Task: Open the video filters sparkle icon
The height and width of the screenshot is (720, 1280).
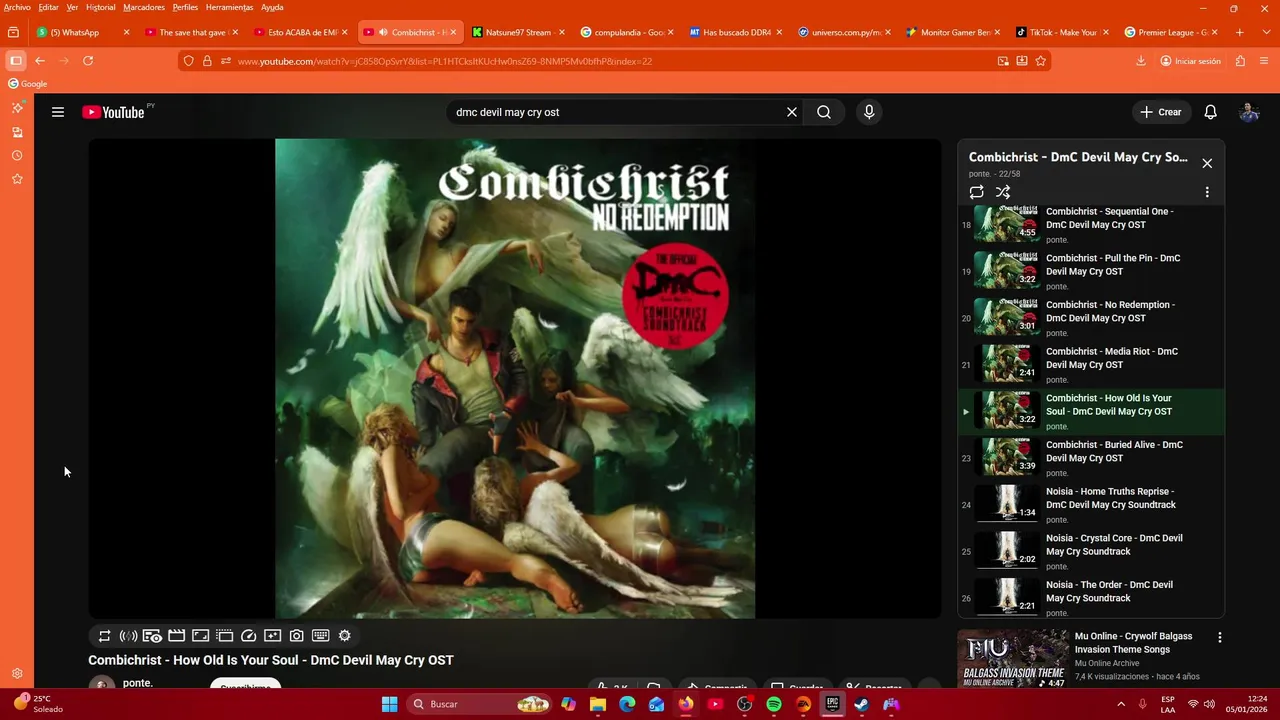Action: (272, 636)
